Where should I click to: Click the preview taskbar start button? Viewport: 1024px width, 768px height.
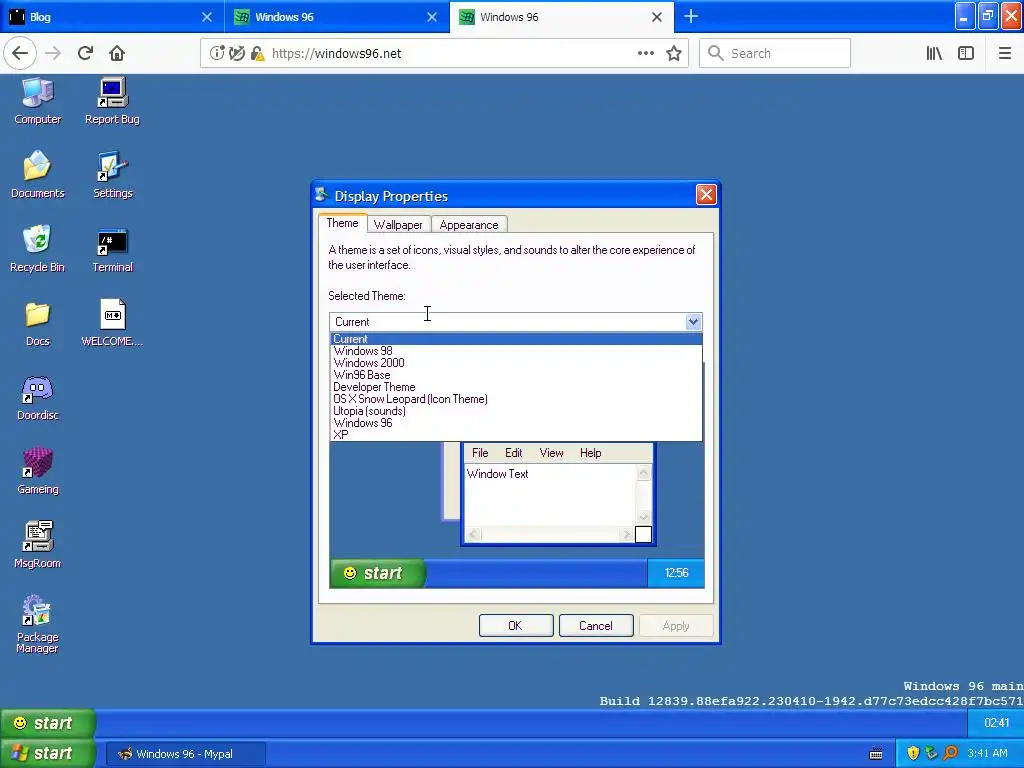pyautogui.click(x=378, y=573)
